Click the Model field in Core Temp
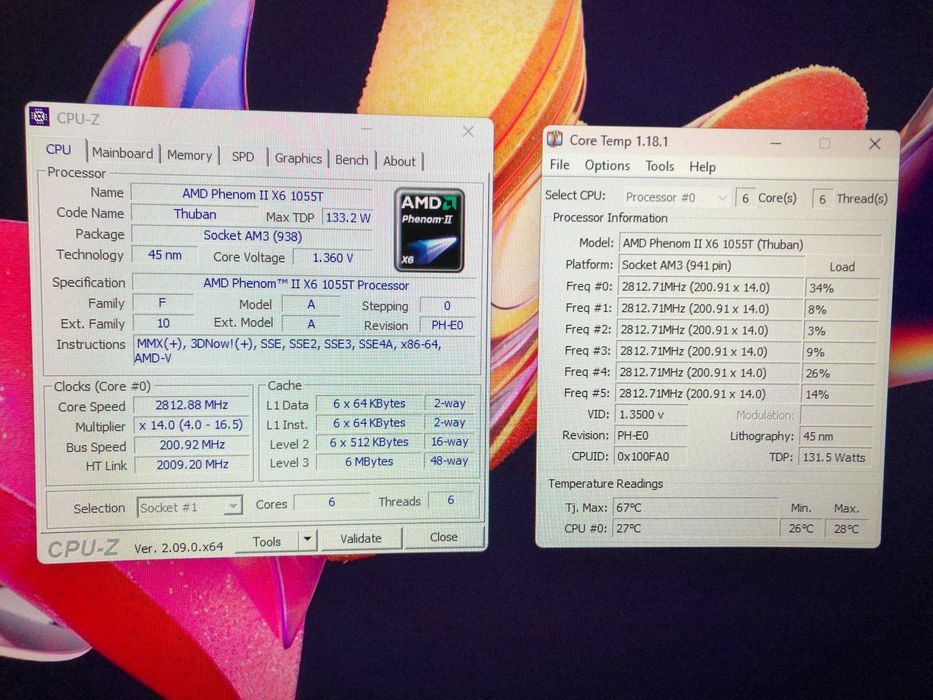Viewport: 933px width, 700px height. [x=750, y=244]
